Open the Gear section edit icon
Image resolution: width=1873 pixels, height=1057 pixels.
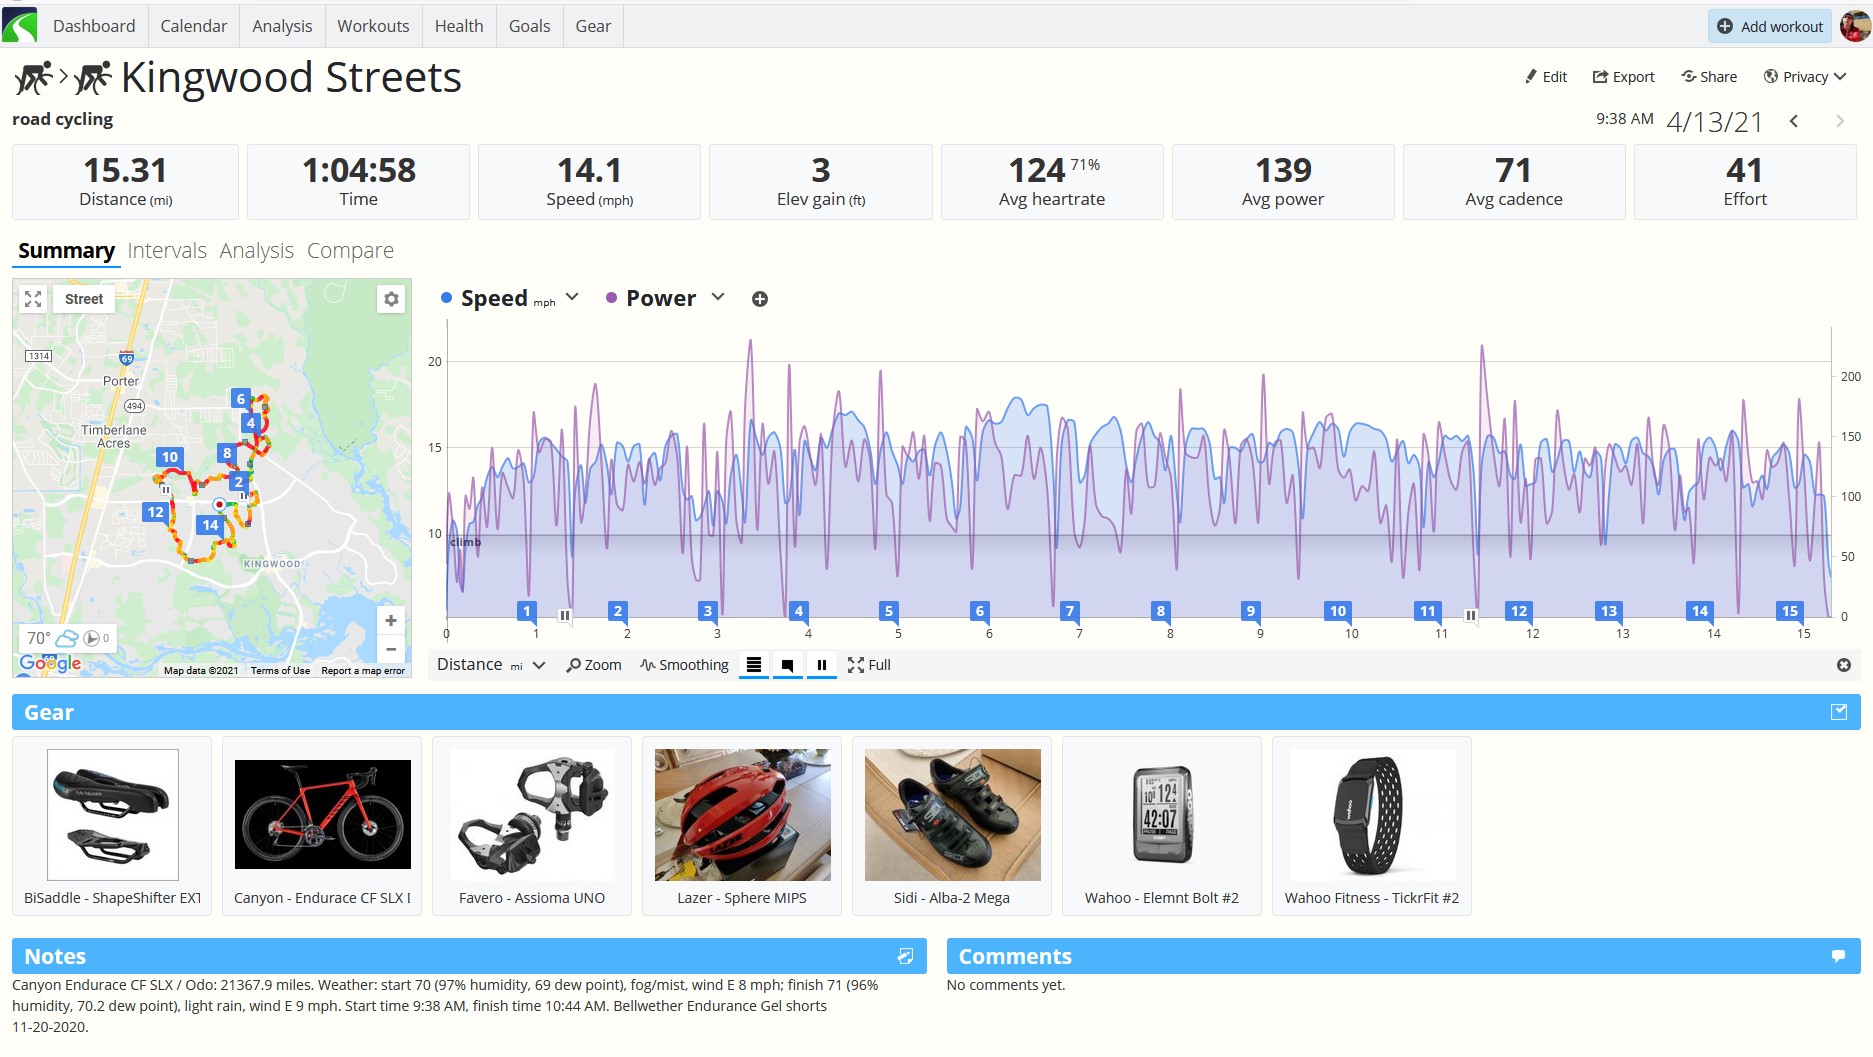(1839, 712)
